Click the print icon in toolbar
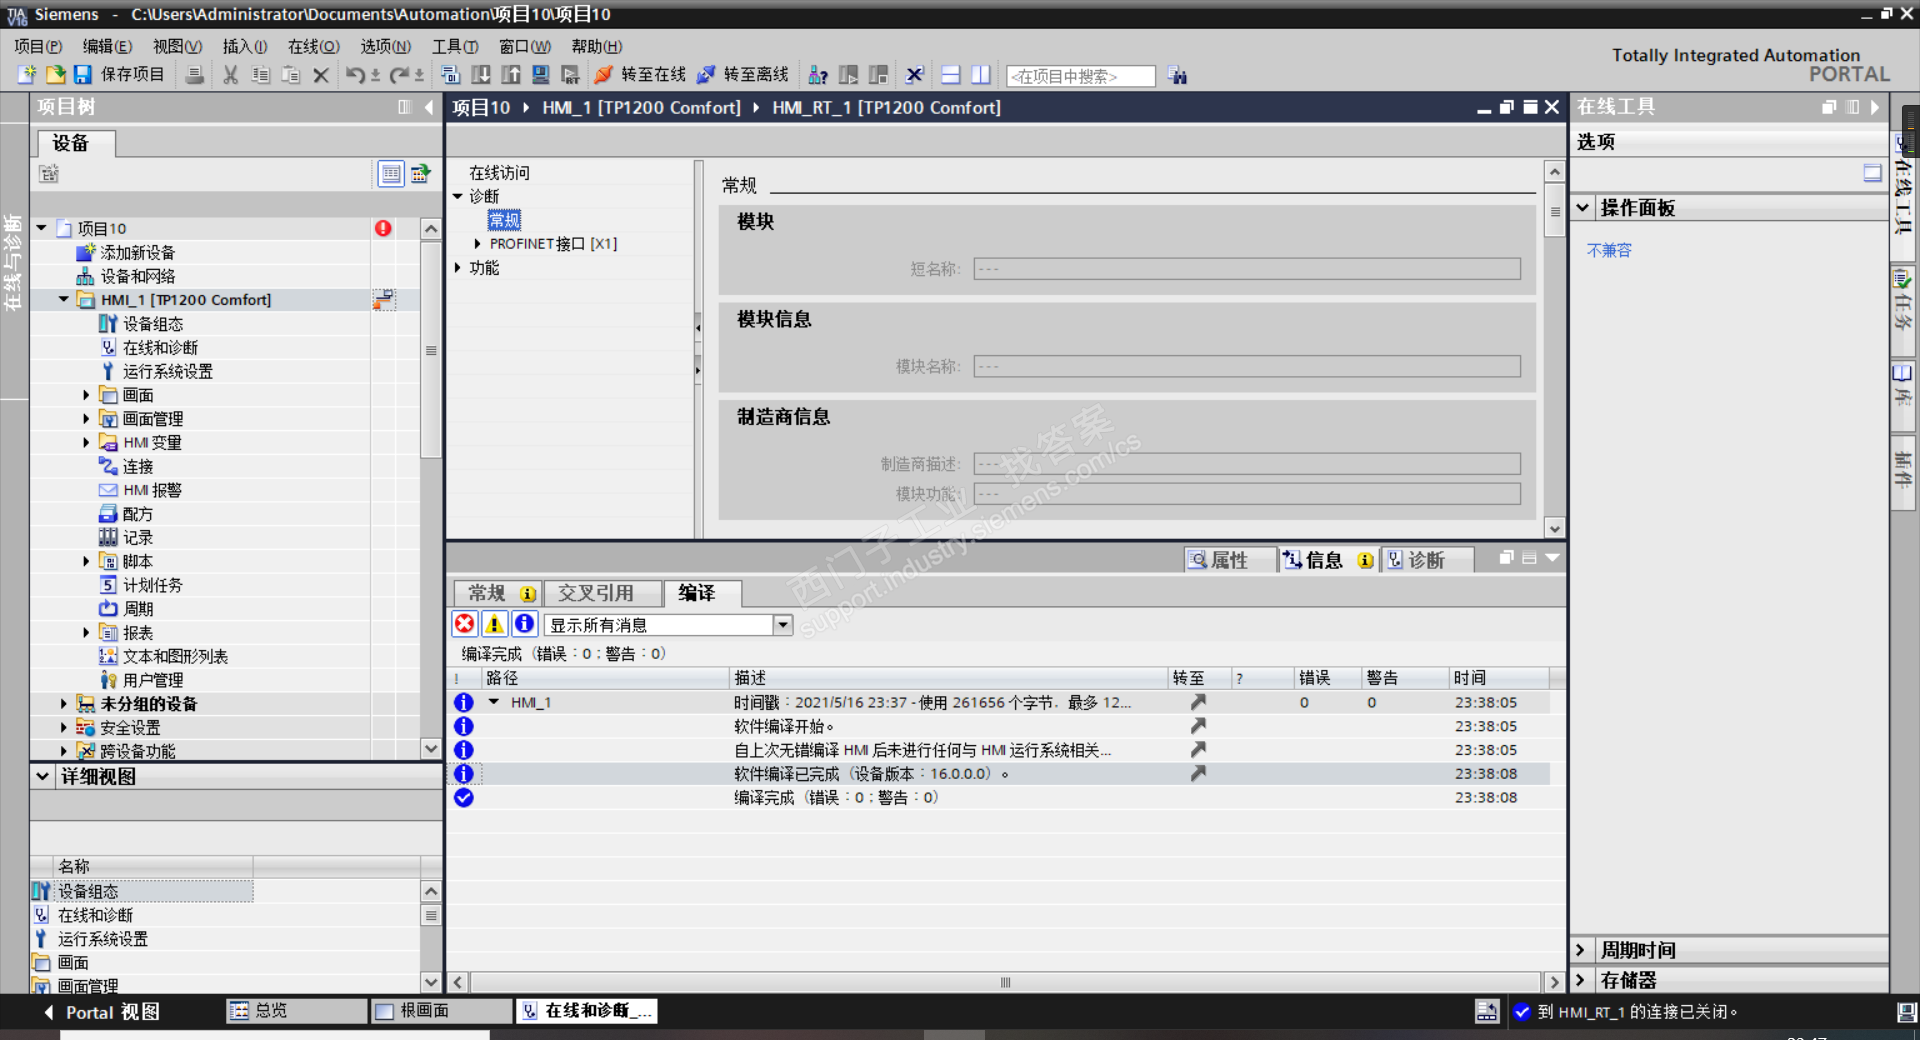The image size is (1920, 1040). coord(195,75)
